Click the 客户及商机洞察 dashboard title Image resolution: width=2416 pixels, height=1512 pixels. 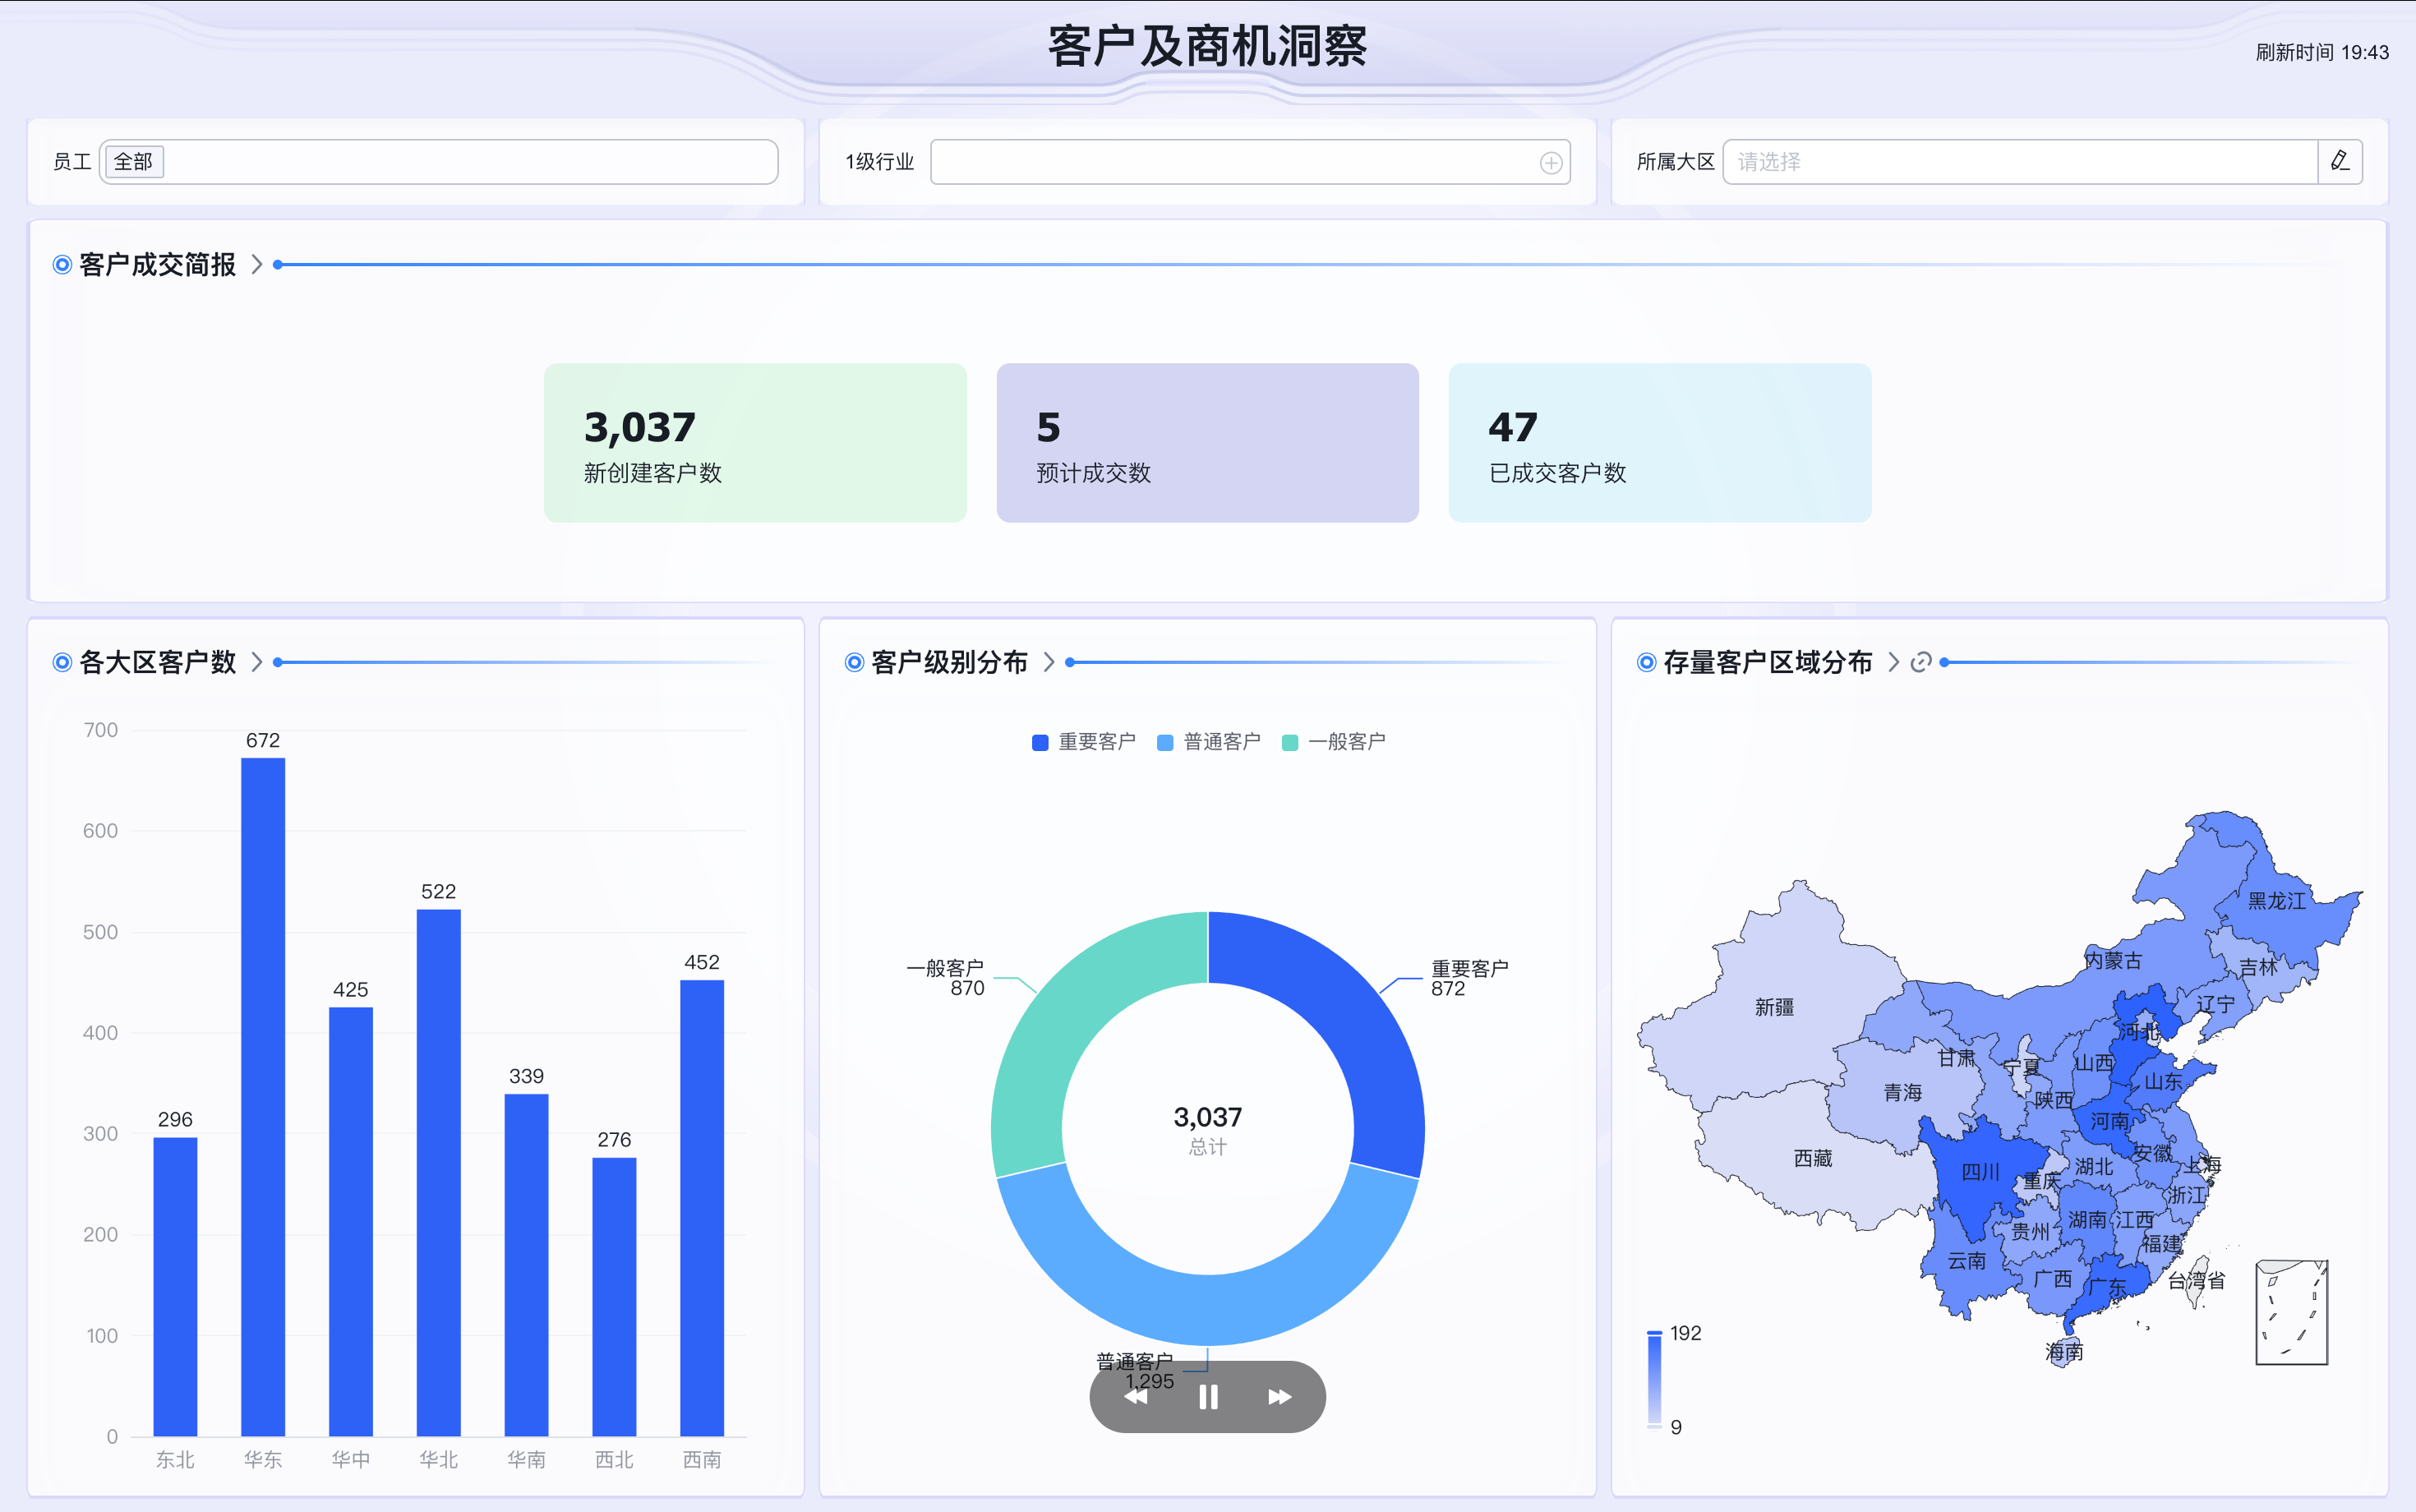[1208, 46]
